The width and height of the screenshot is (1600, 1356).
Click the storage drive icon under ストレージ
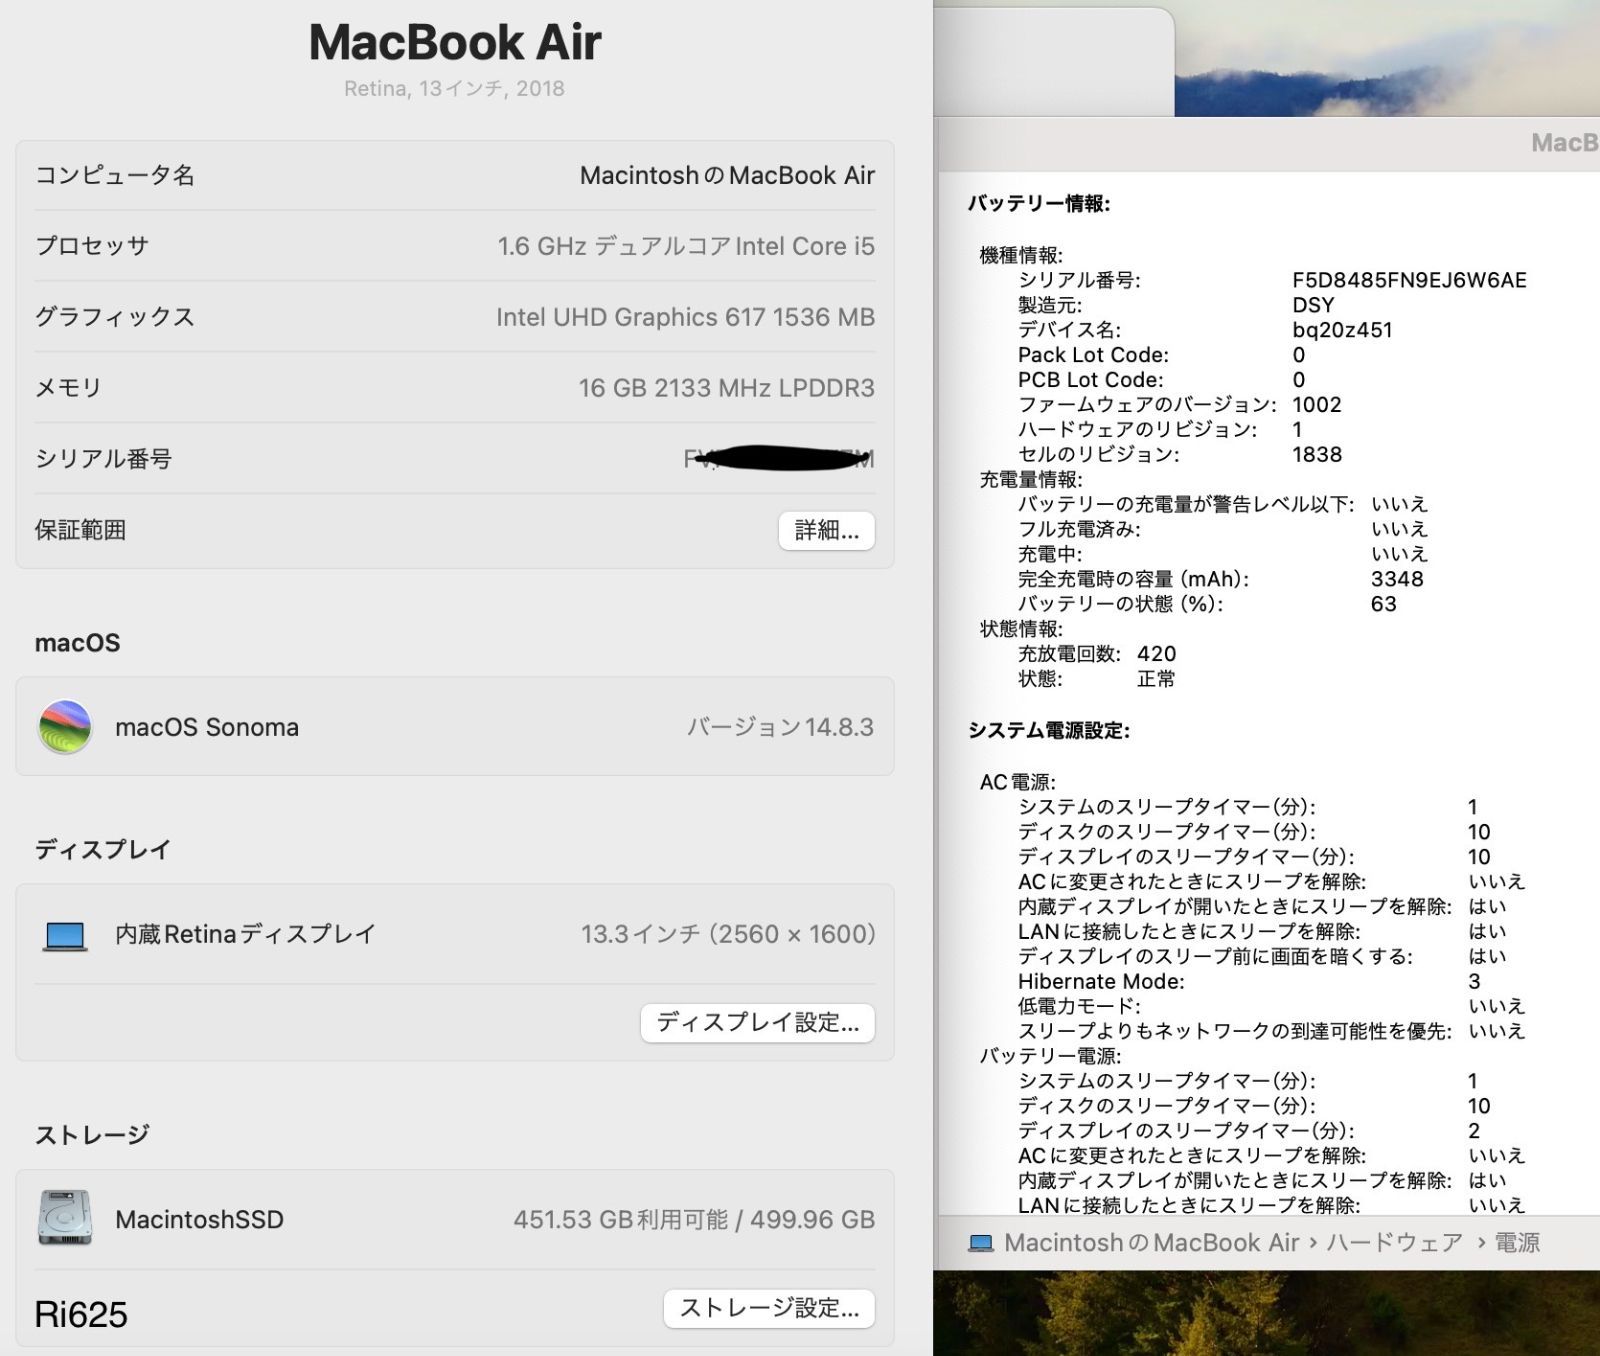pos(63,1219)
